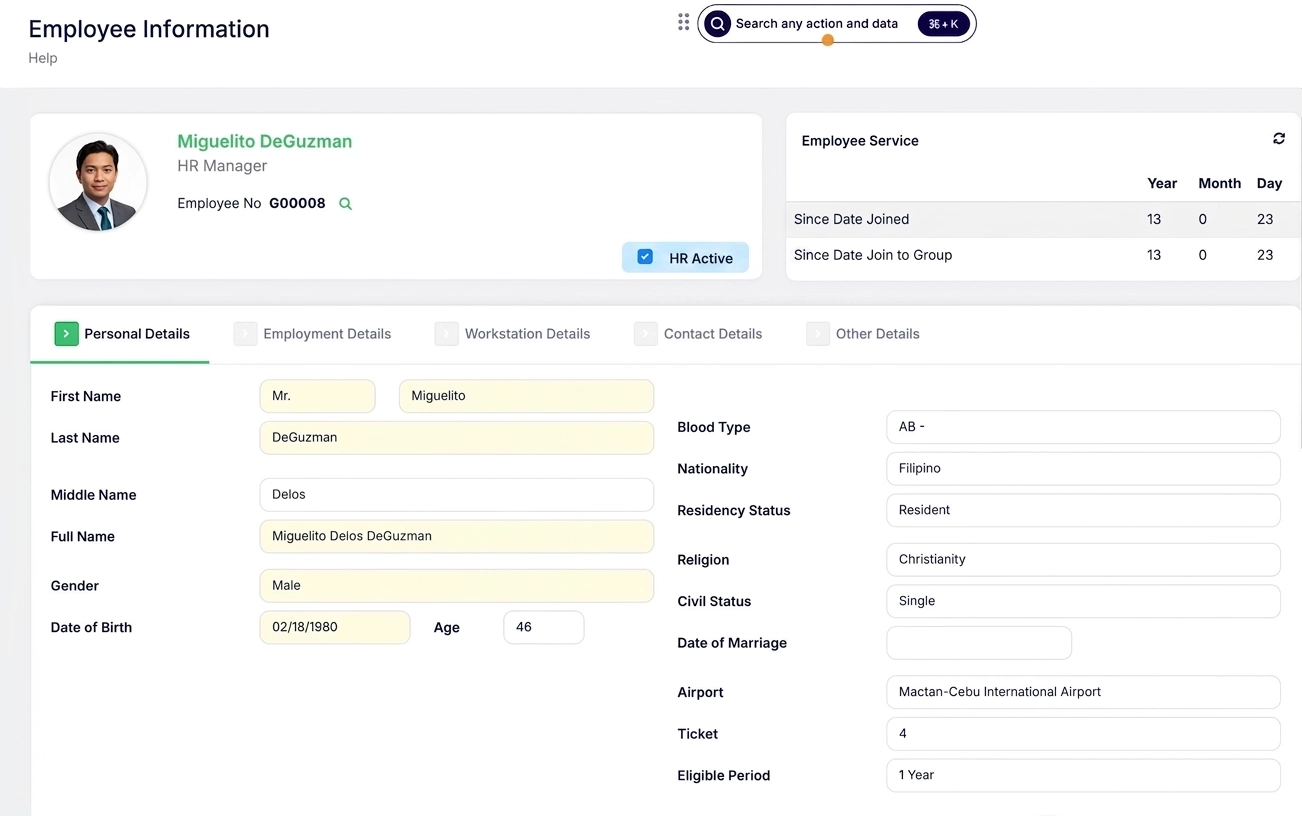Open the Religion field showing Christianity

[x=1083, y=560]
